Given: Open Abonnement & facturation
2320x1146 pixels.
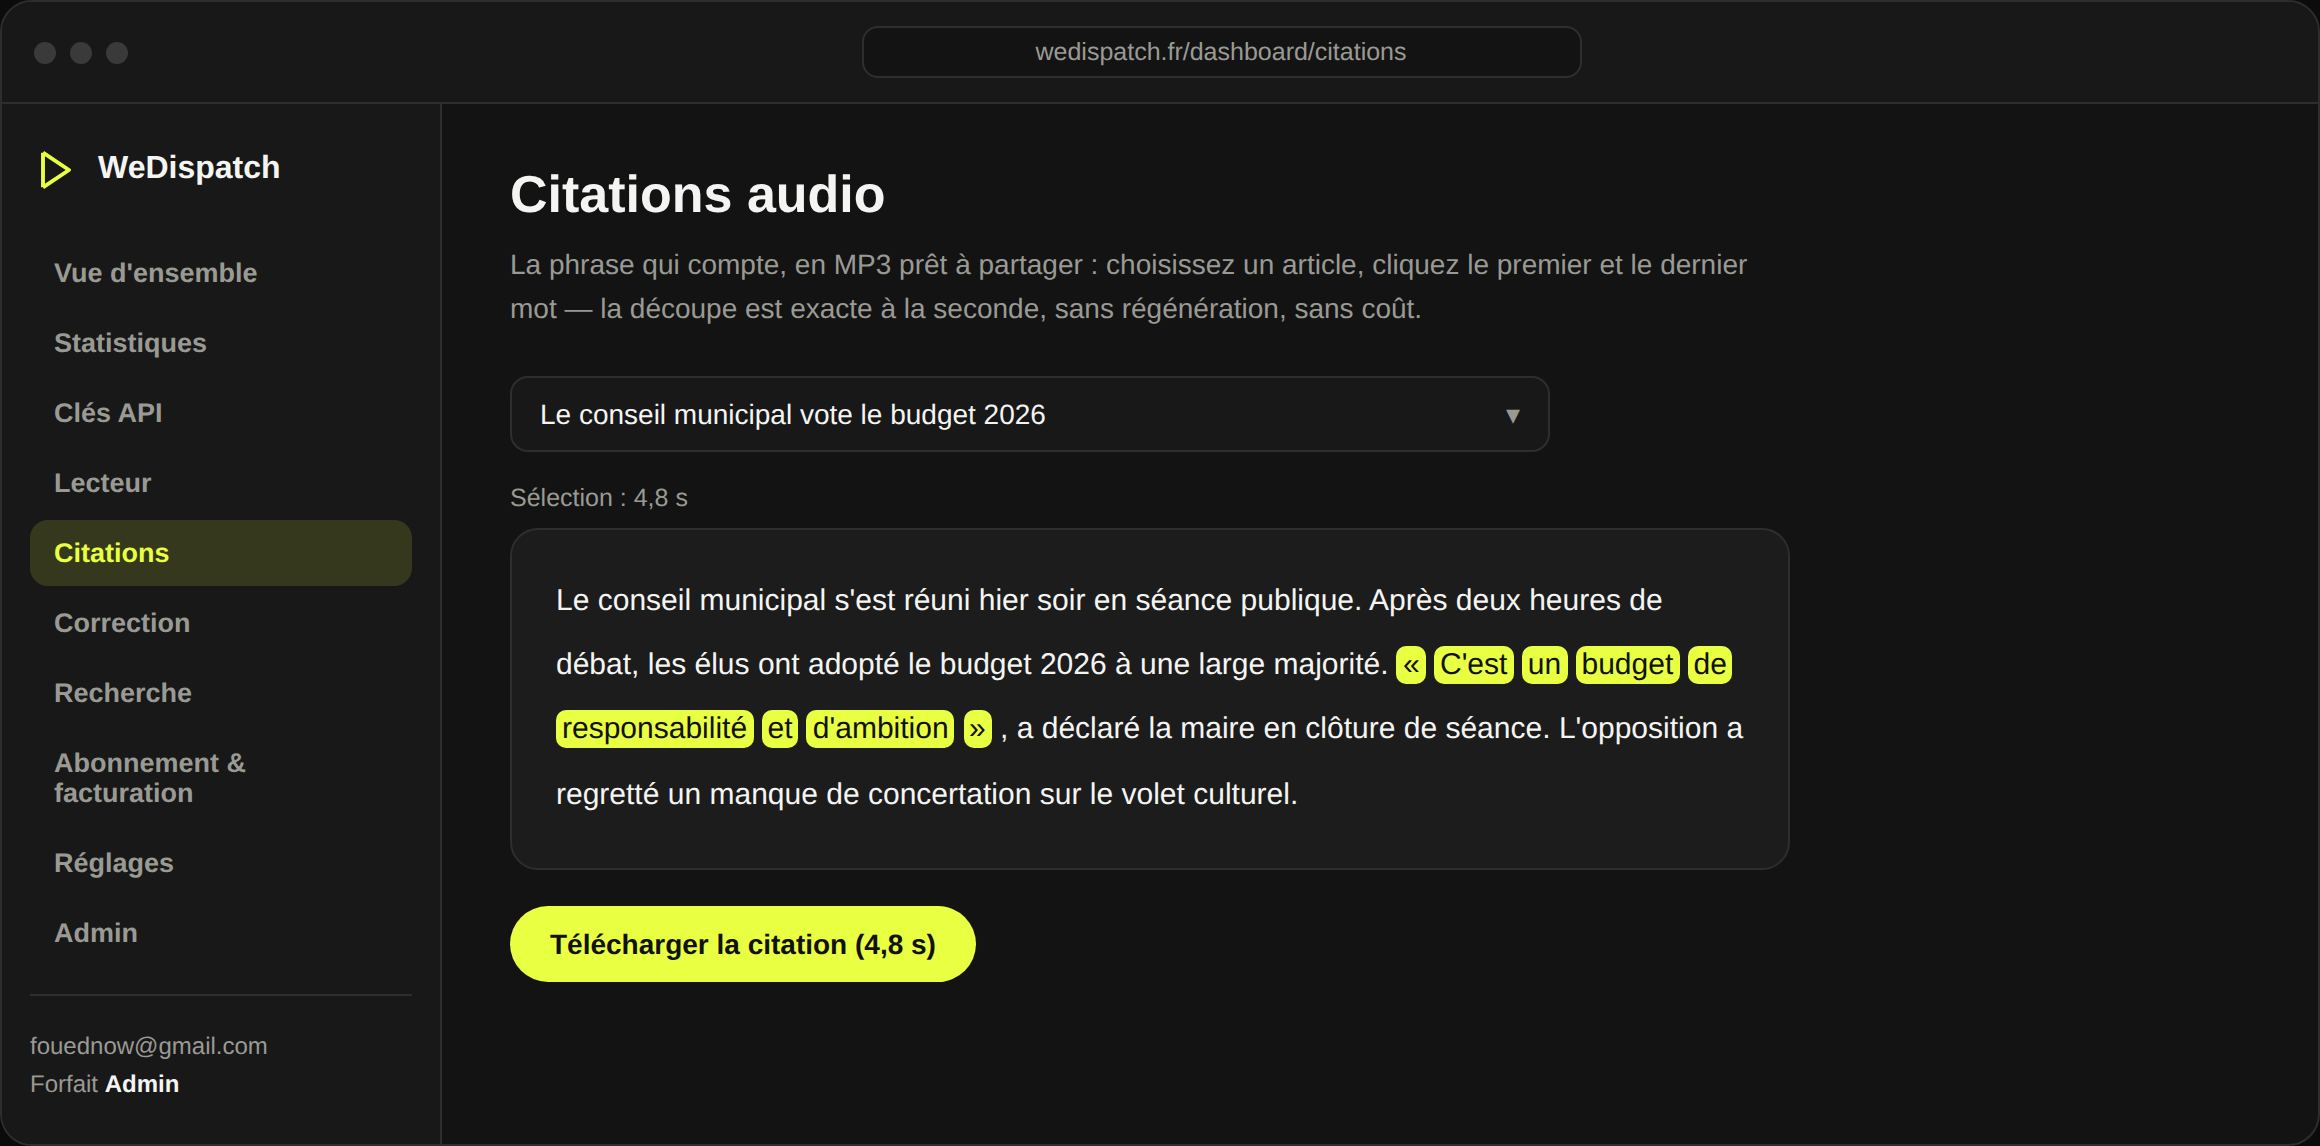Looking at the screenshot, I should pos(221,778).
